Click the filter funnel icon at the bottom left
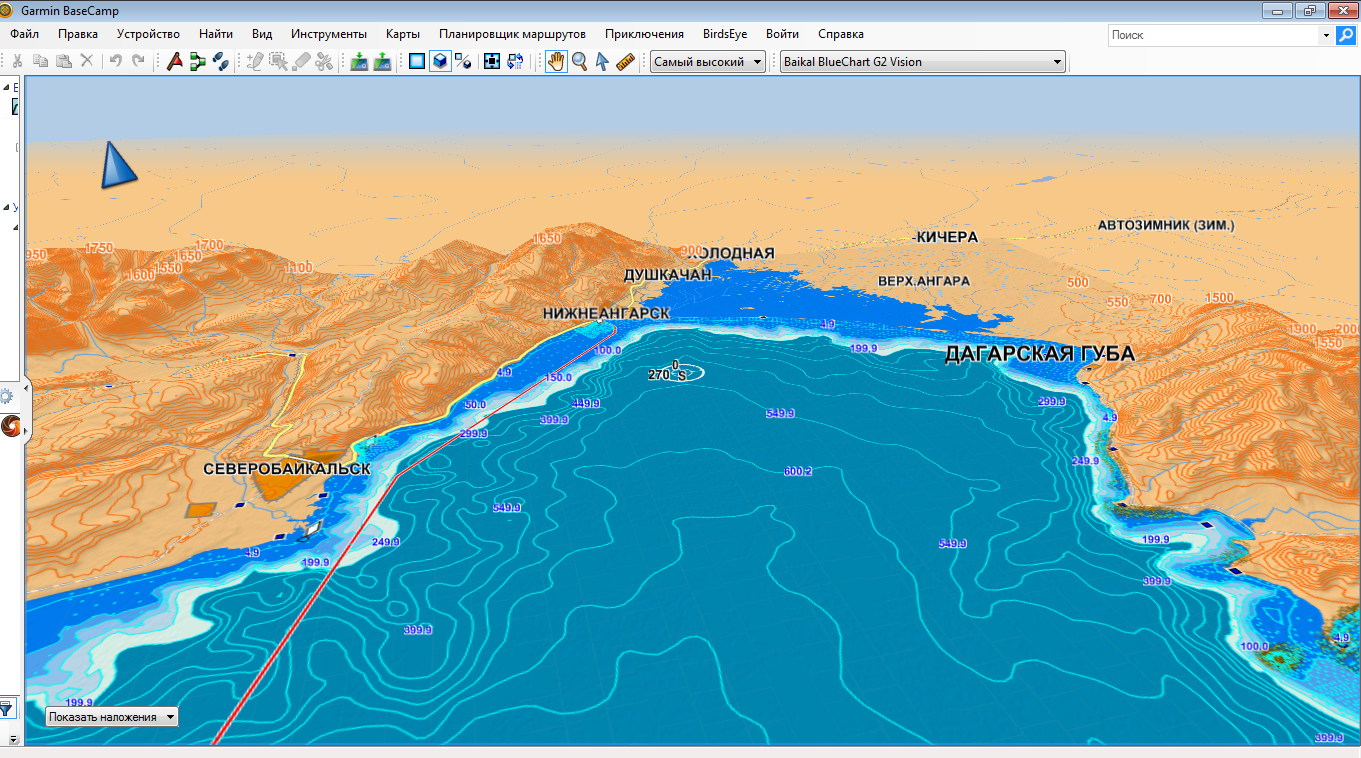The height and width of the screenshot is (758, 1361). (6, 708)
